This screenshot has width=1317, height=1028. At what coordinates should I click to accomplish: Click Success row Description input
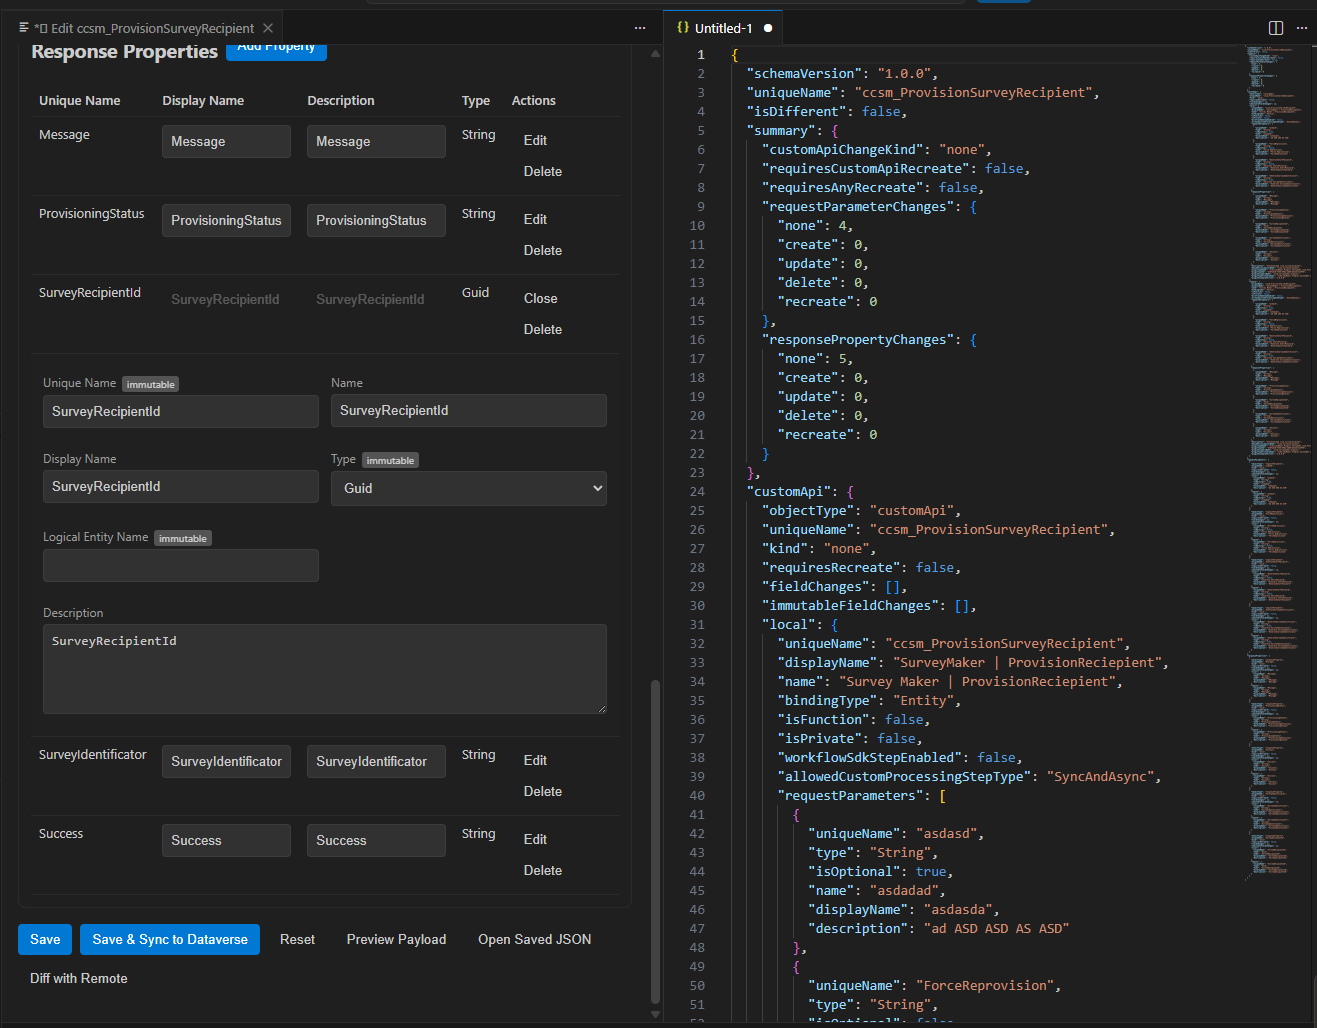tap(376, 840)
